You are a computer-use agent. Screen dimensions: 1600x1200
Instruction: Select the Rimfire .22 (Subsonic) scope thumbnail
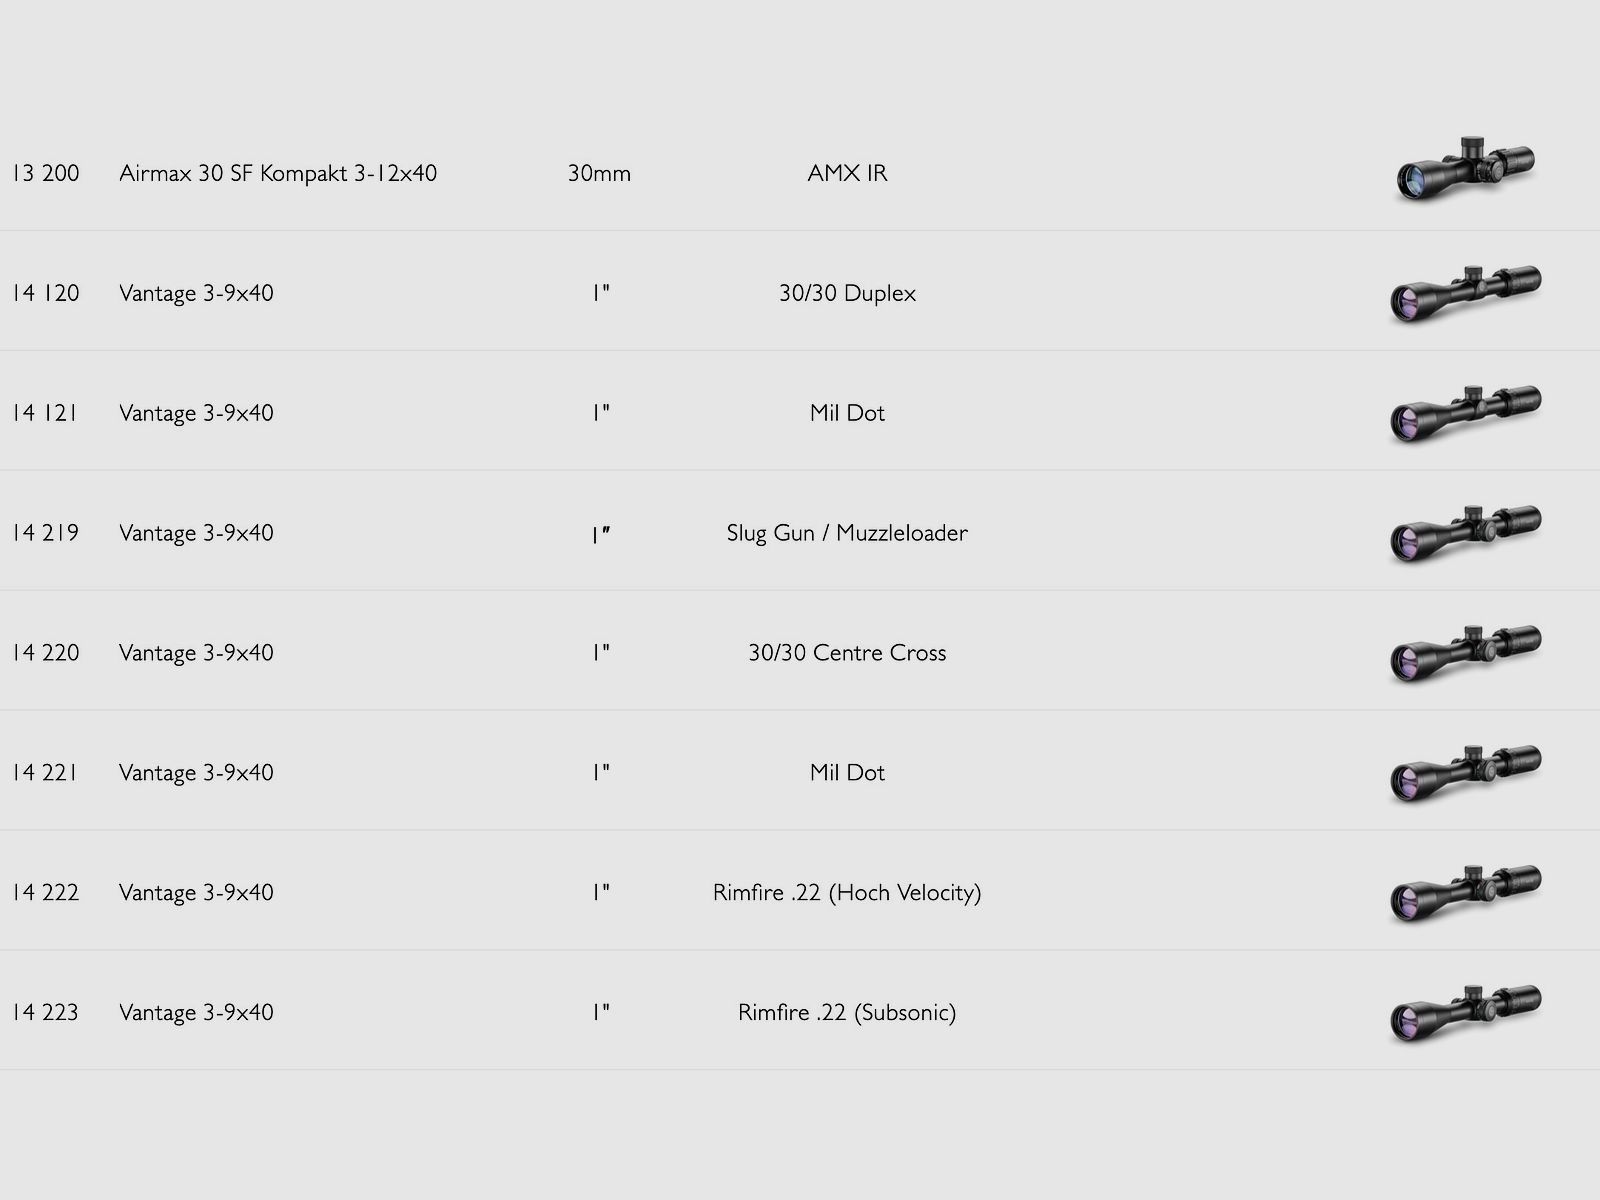(1465, 1013)
